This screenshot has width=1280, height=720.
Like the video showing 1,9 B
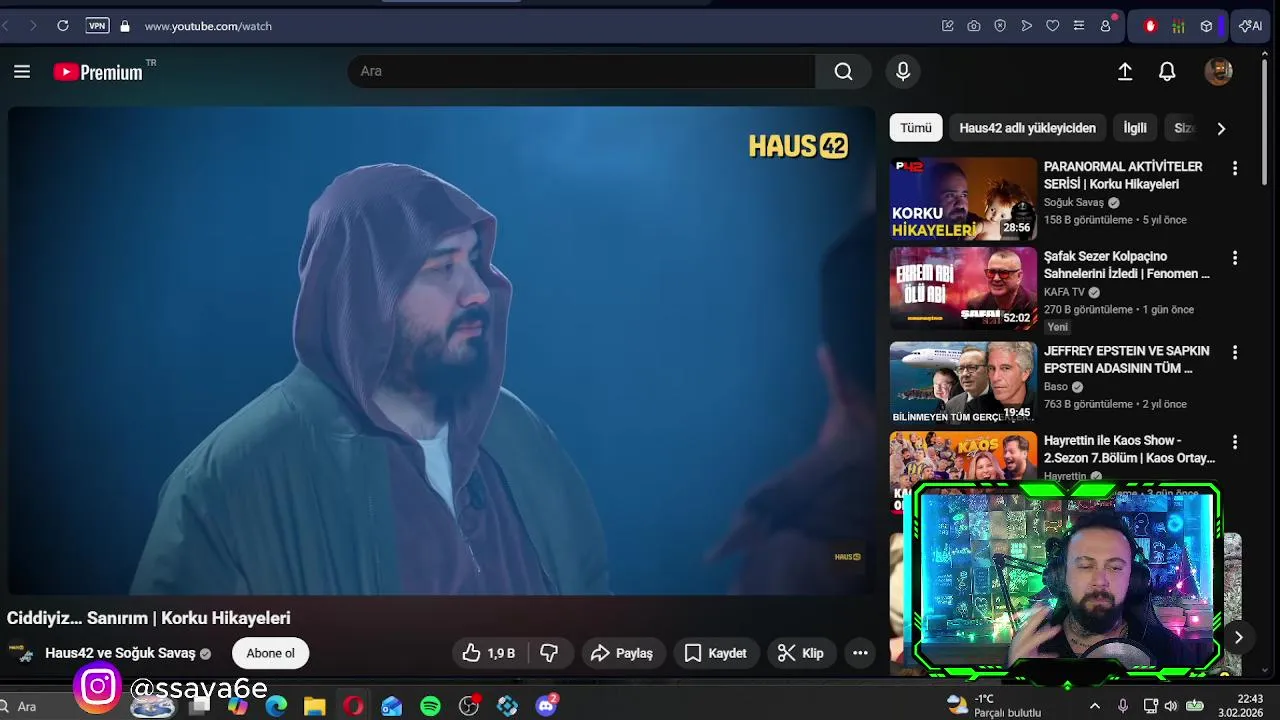point(489,653)
